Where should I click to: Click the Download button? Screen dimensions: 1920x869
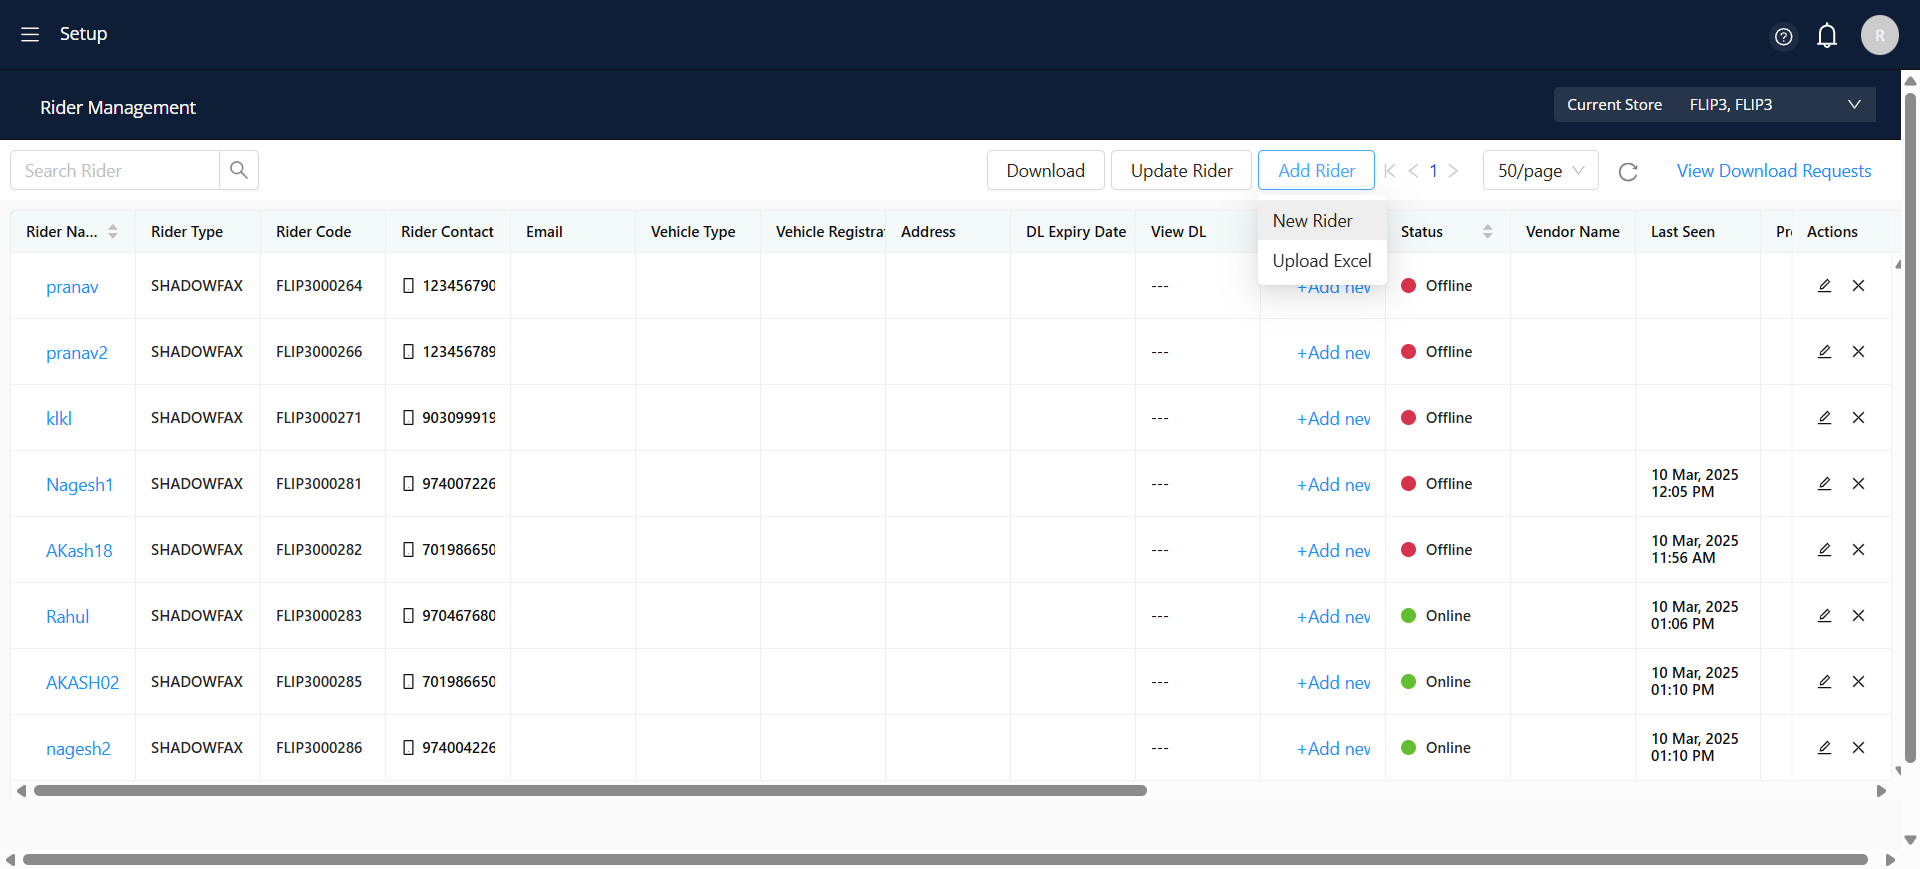tap(1045, 171)
